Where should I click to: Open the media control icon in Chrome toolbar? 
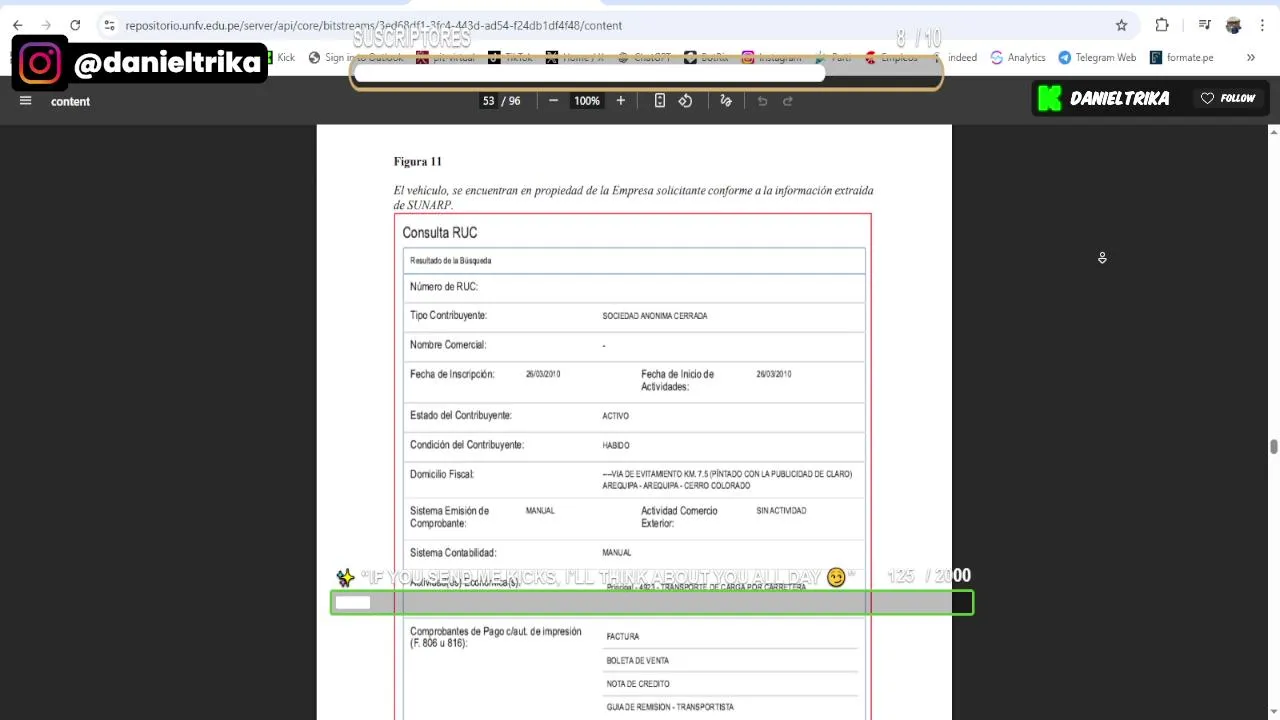pos(1205,25)
